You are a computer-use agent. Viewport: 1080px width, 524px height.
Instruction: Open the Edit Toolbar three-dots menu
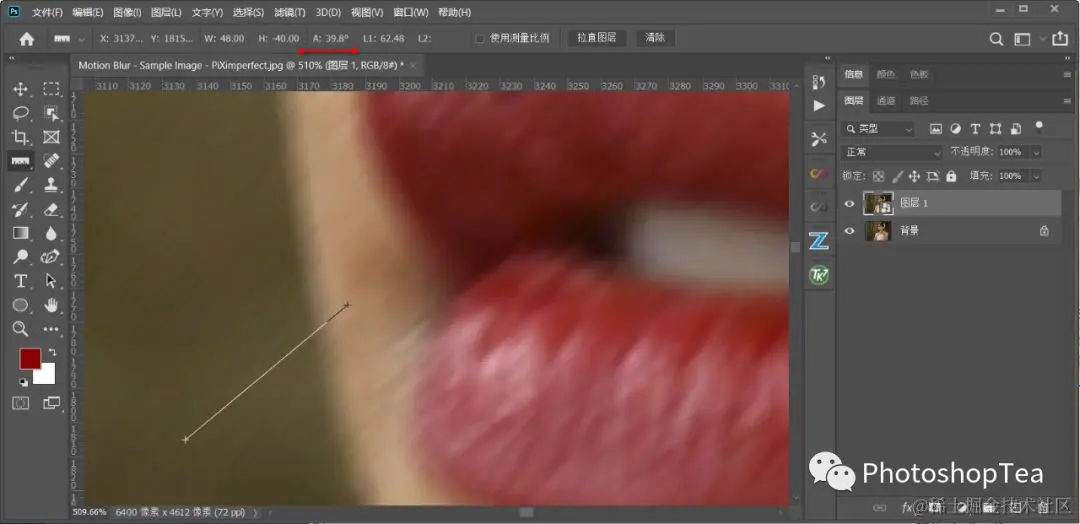pyautogui.click(x=52, y=329)
